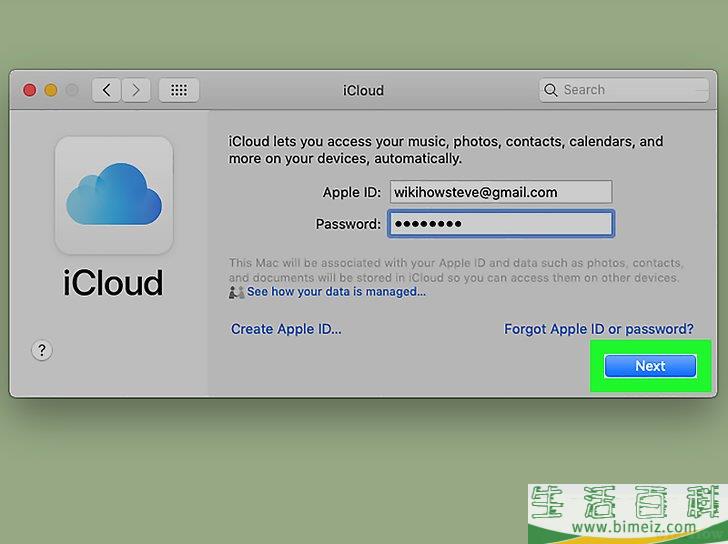Click the back navigation arrow
This screenshot has width=728, height=544.
[x=107, y=90]
